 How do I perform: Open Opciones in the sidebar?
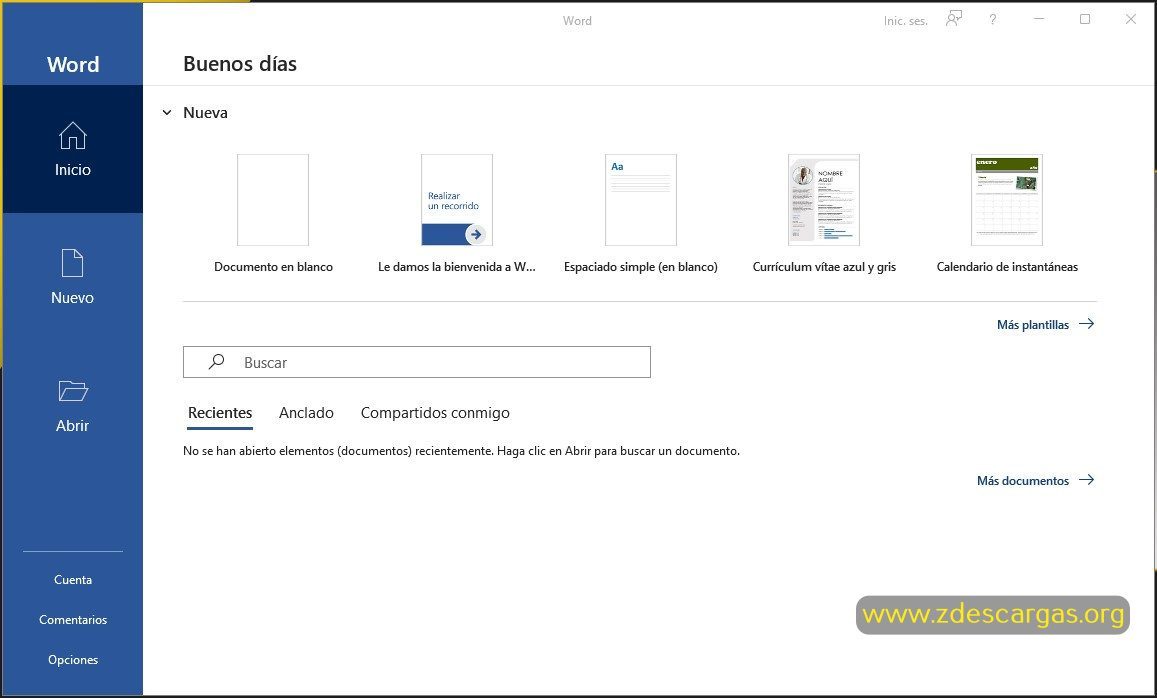pos(73,660)
